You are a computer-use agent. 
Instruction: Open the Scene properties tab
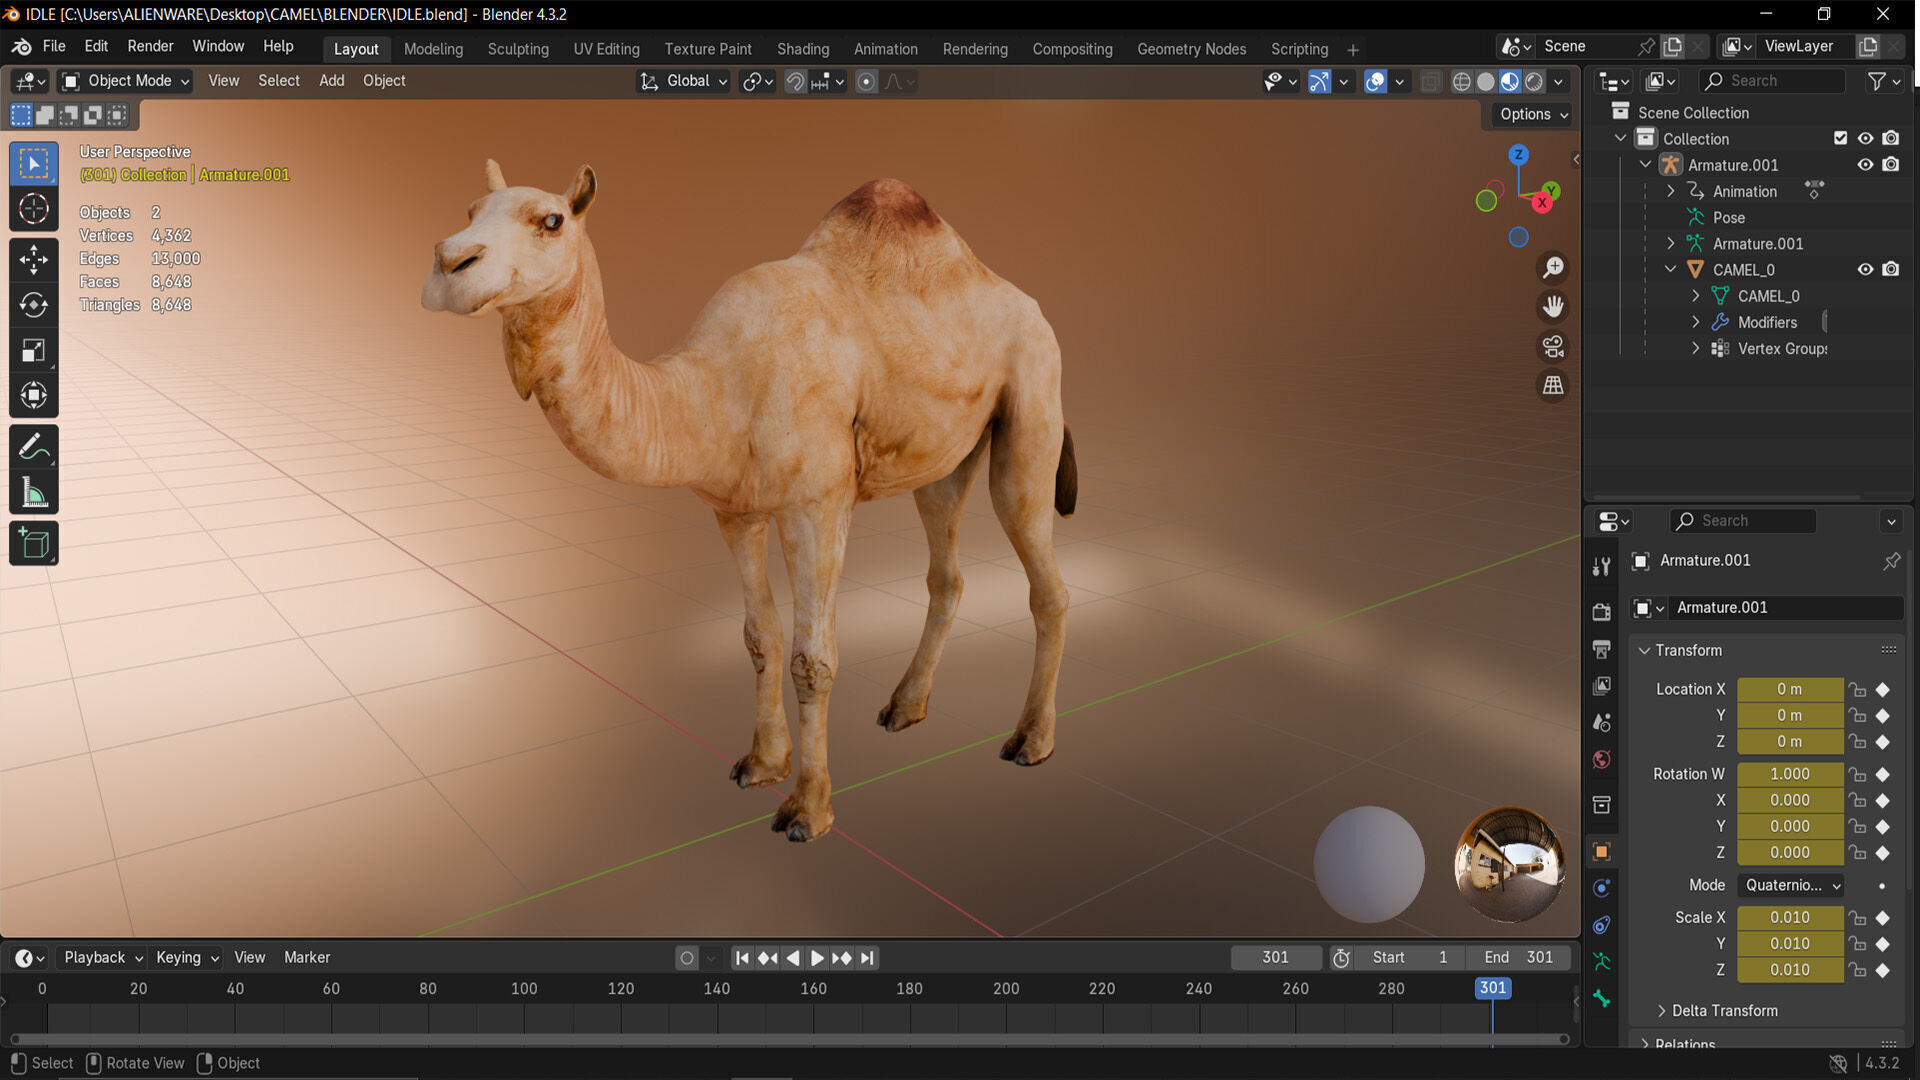pos(1602,723)
